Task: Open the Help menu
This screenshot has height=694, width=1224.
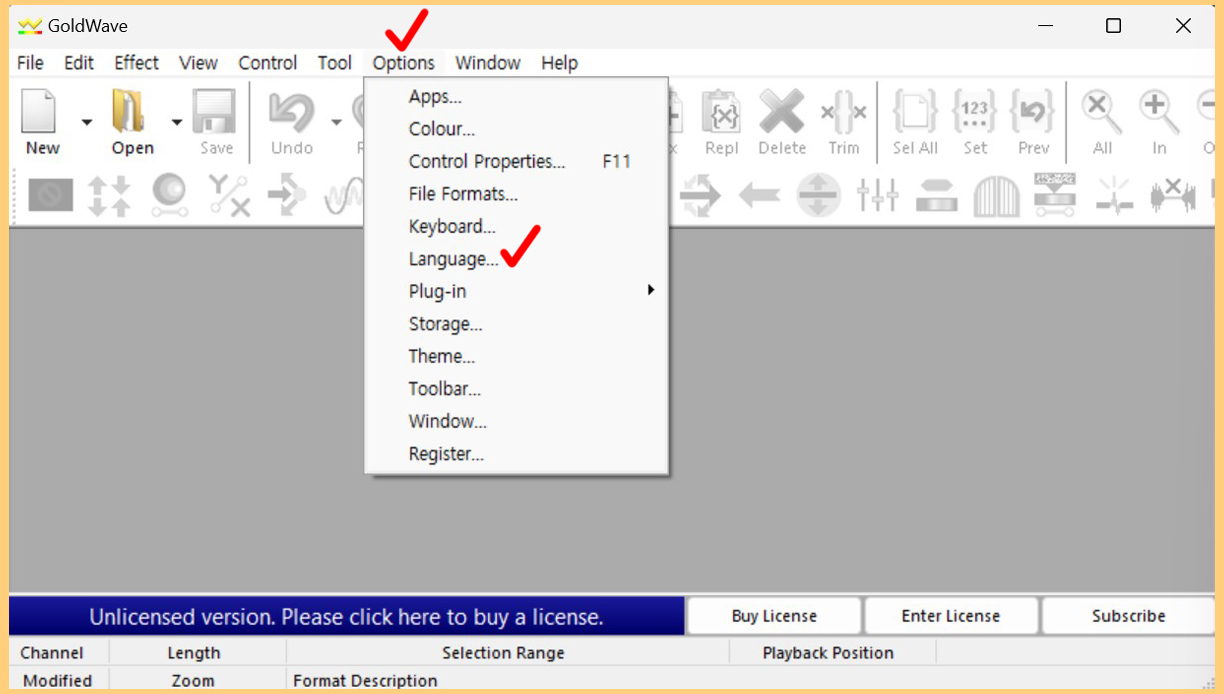Action: point(560,63)
